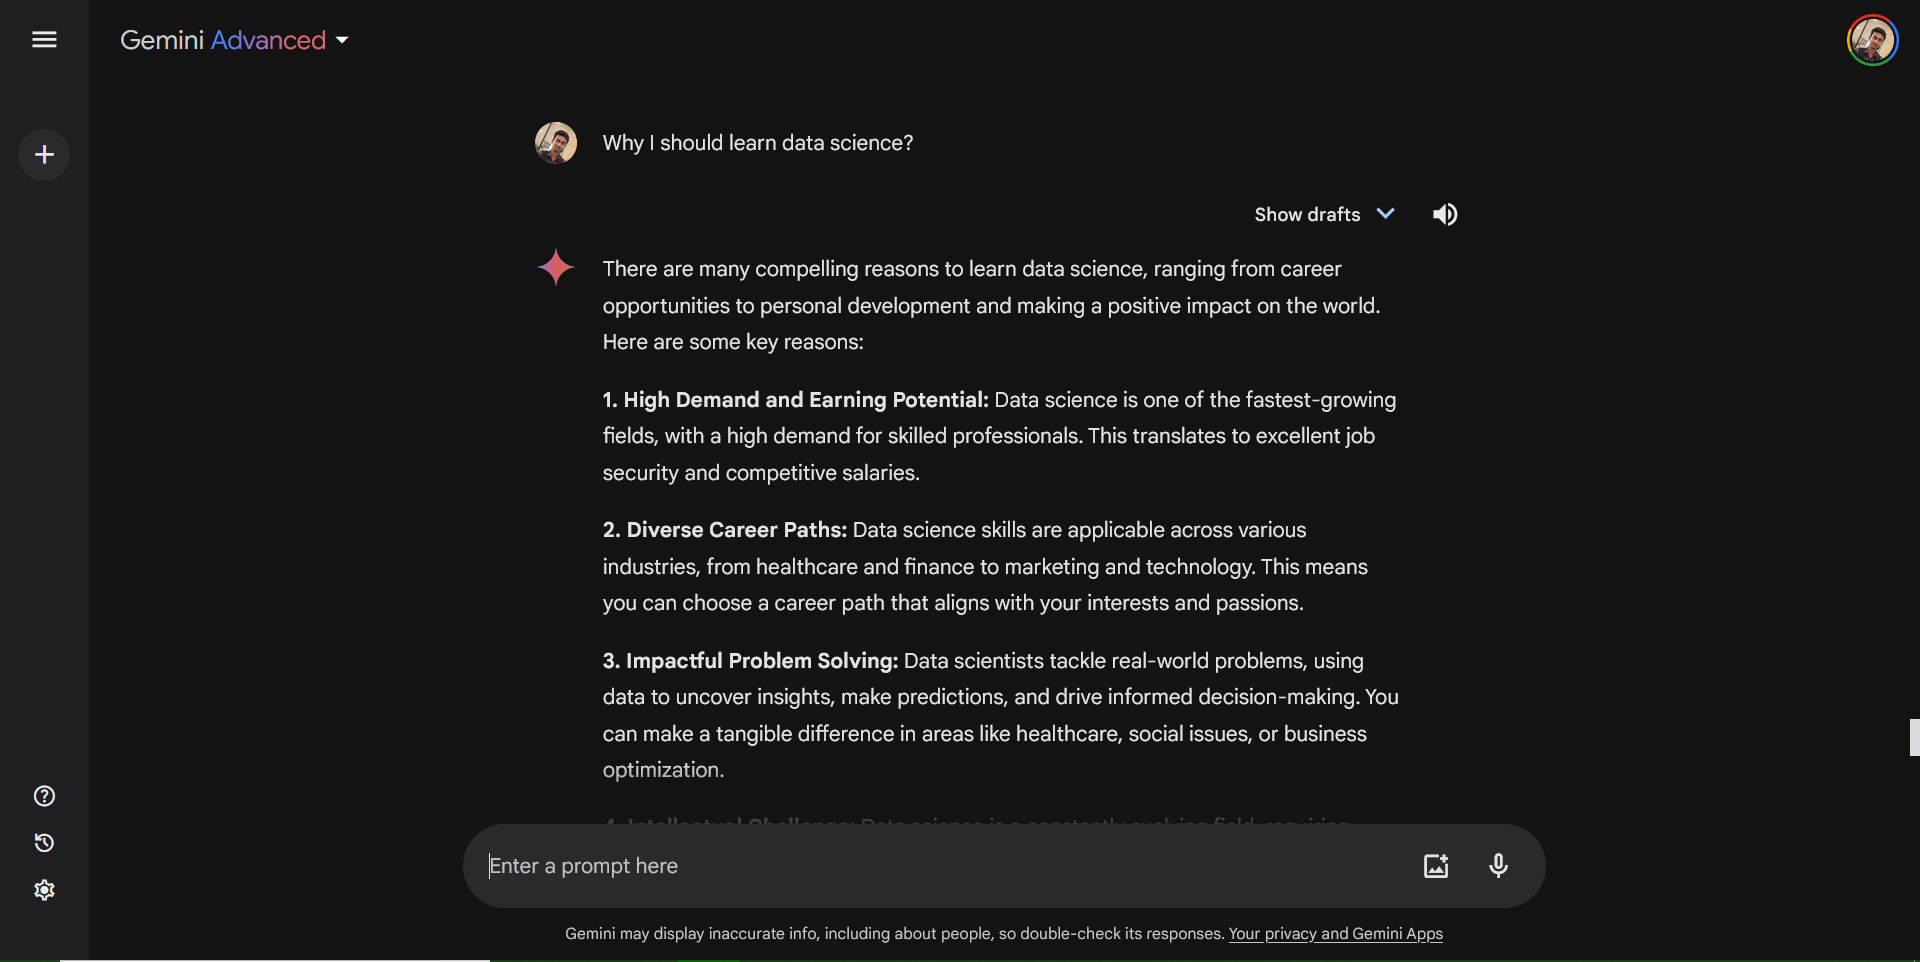
Task: Open Your privacy and Gemini Apps link
Action: (1335, 934)
